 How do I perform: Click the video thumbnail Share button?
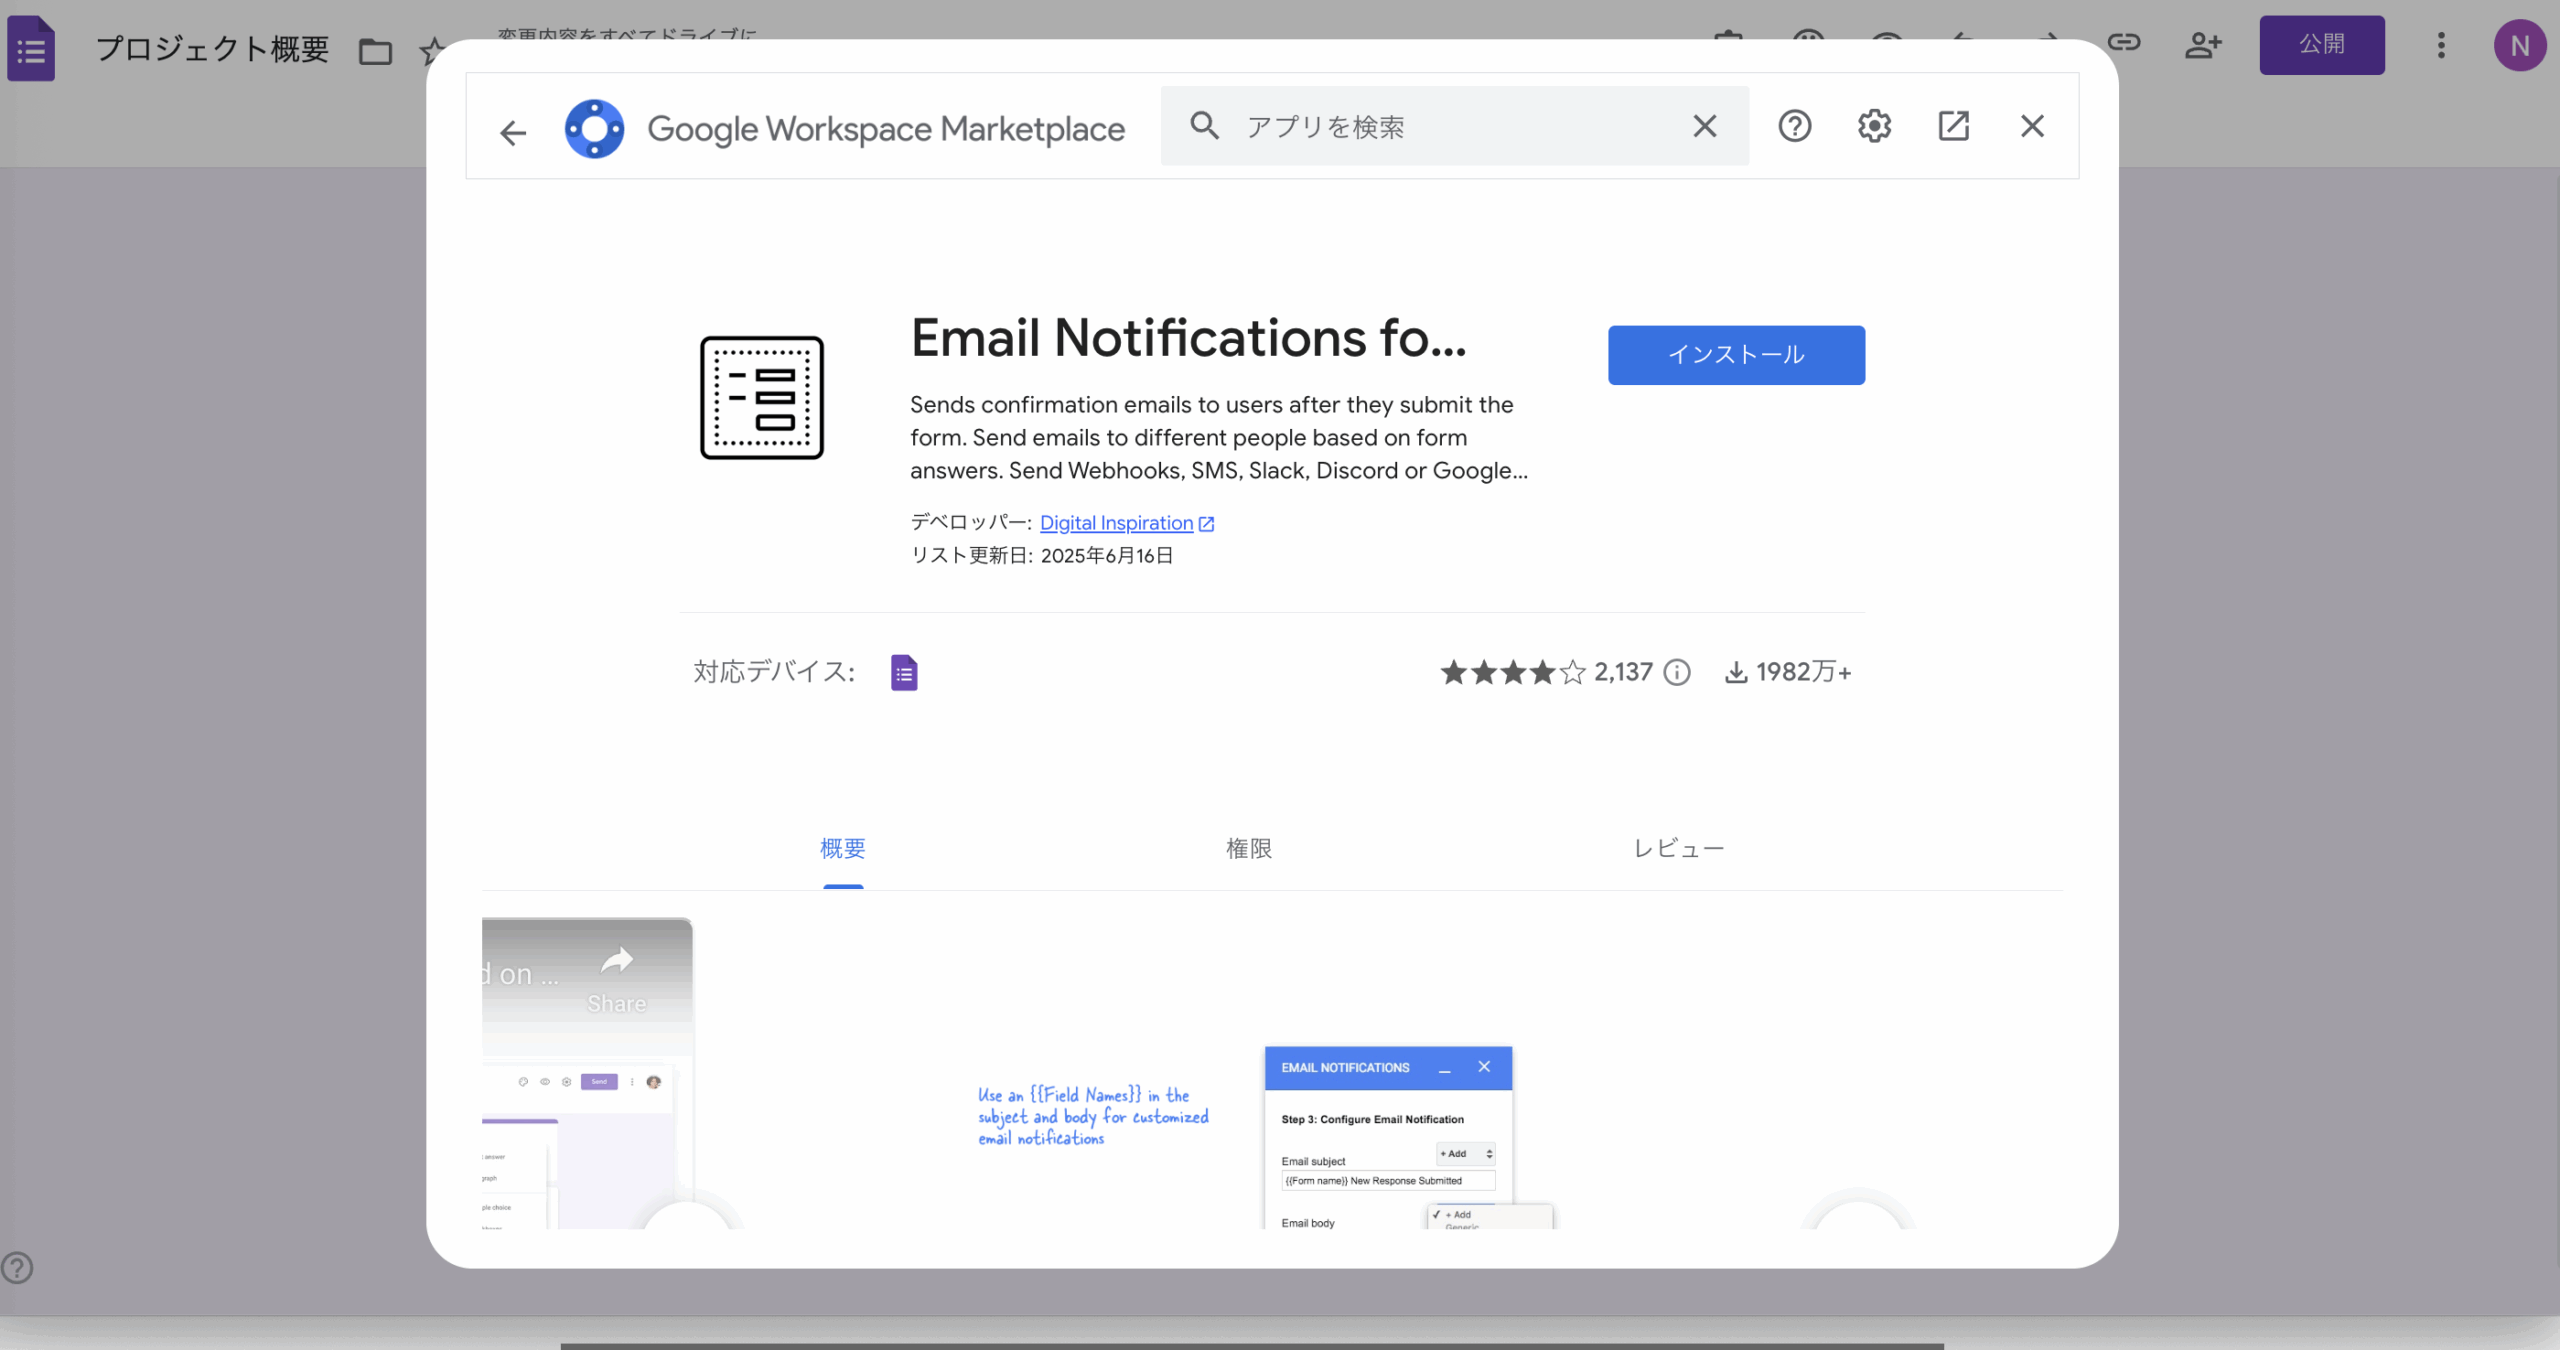click(617, 978)
